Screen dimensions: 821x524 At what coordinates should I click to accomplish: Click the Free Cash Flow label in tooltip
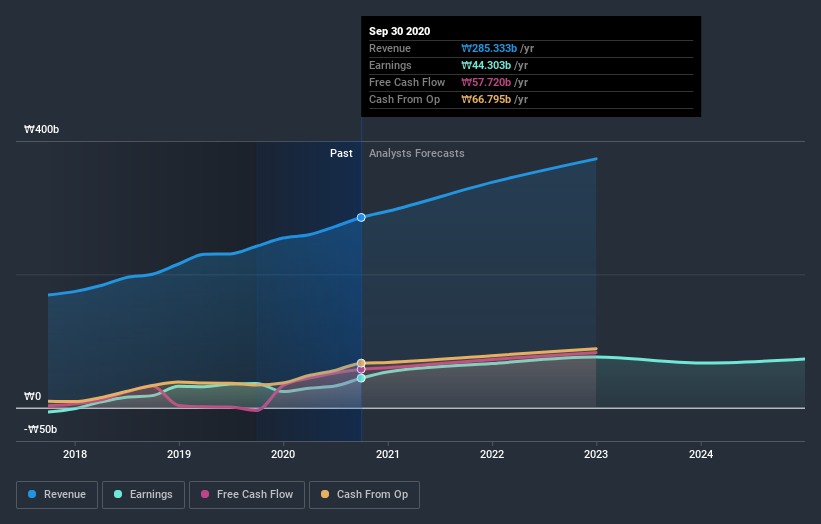pyautogui.click(x=407, y=82)
